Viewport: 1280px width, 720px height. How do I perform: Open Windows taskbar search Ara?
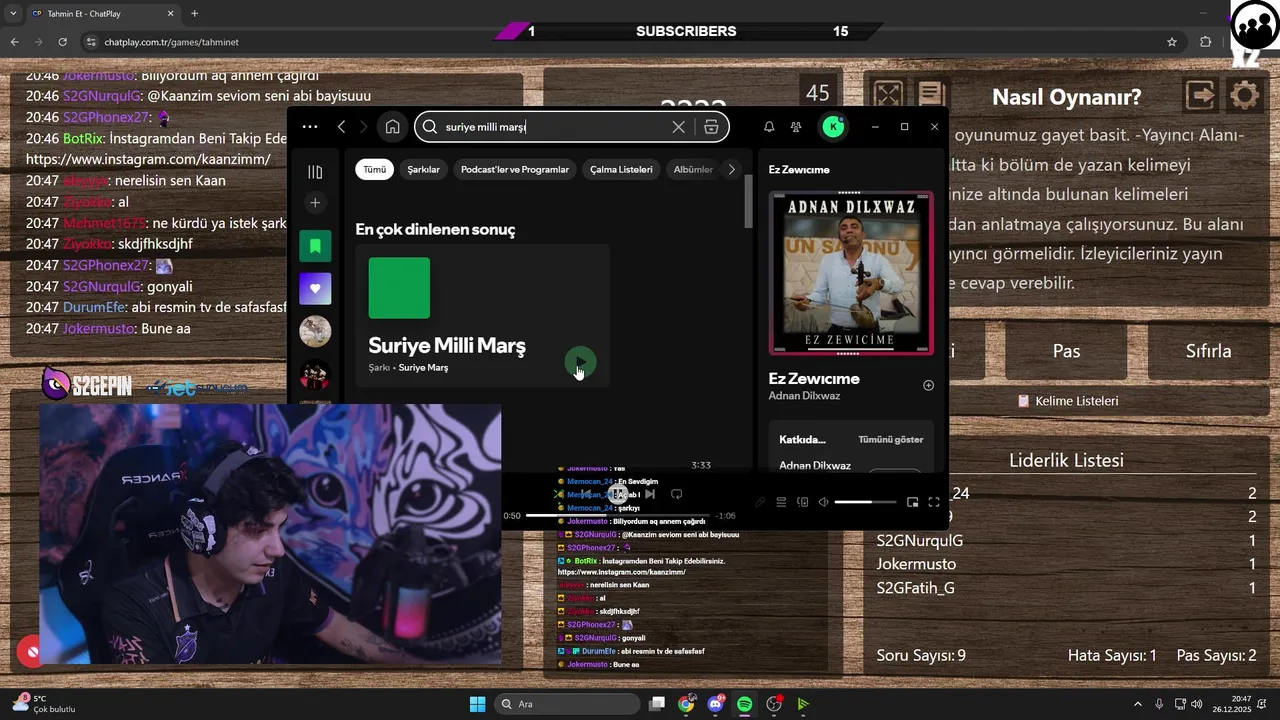[568, 704]
